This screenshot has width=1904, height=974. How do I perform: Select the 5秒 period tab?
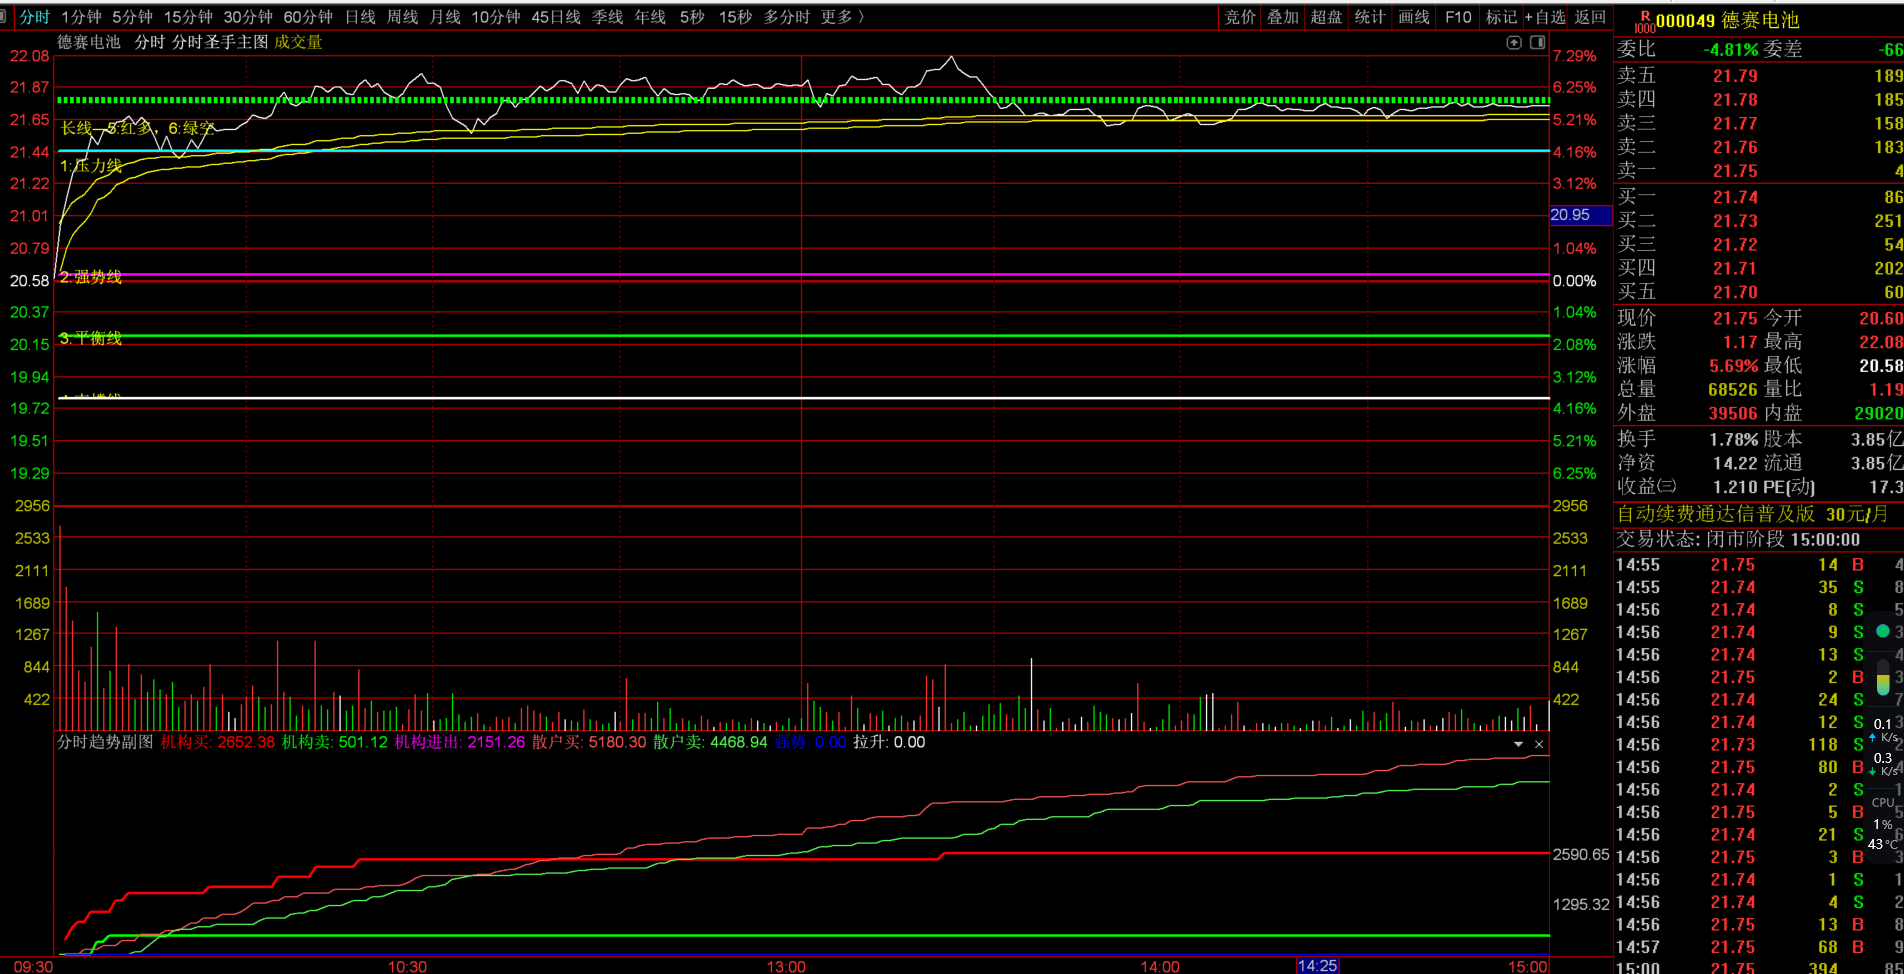(692, 17)
